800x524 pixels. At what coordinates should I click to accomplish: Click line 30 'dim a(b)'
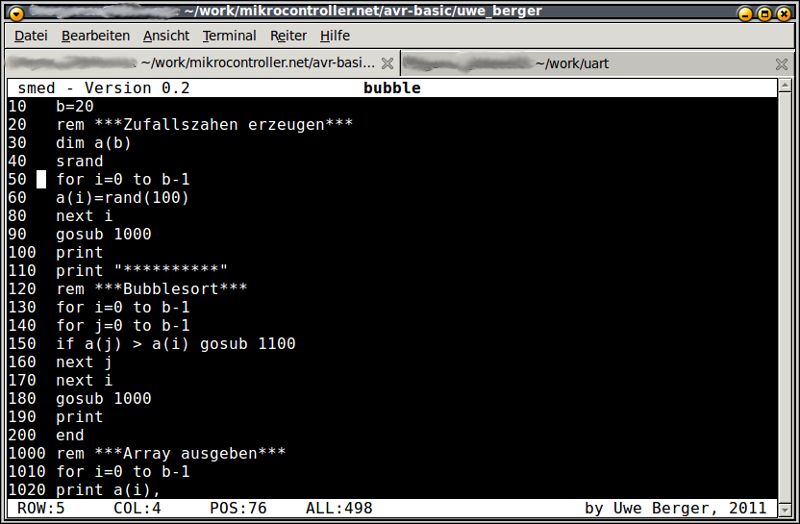70,143
